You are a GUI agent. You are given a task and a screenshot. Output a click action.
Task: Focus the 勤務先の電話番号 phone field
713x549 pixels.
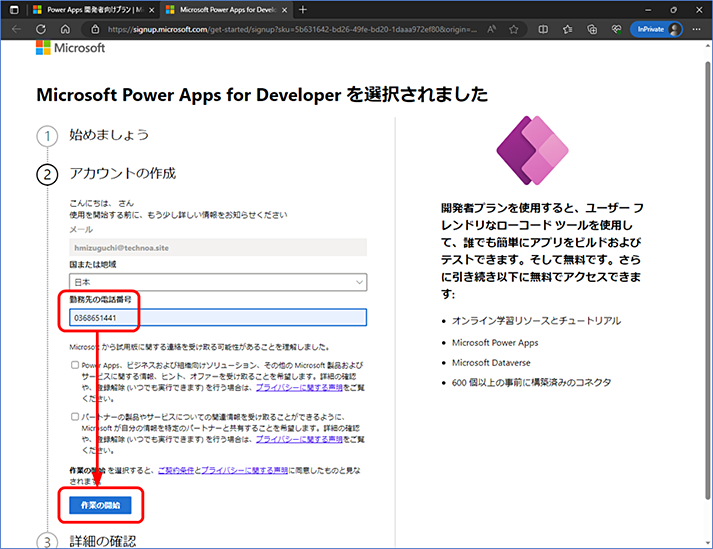coord(218,317)
